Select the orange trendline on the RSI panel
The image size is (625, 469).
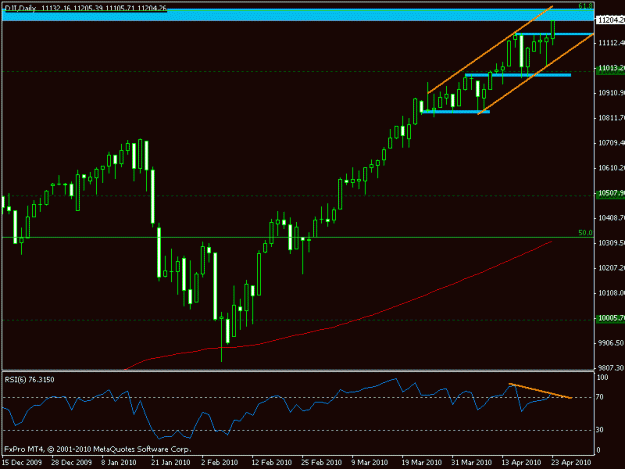540,391
